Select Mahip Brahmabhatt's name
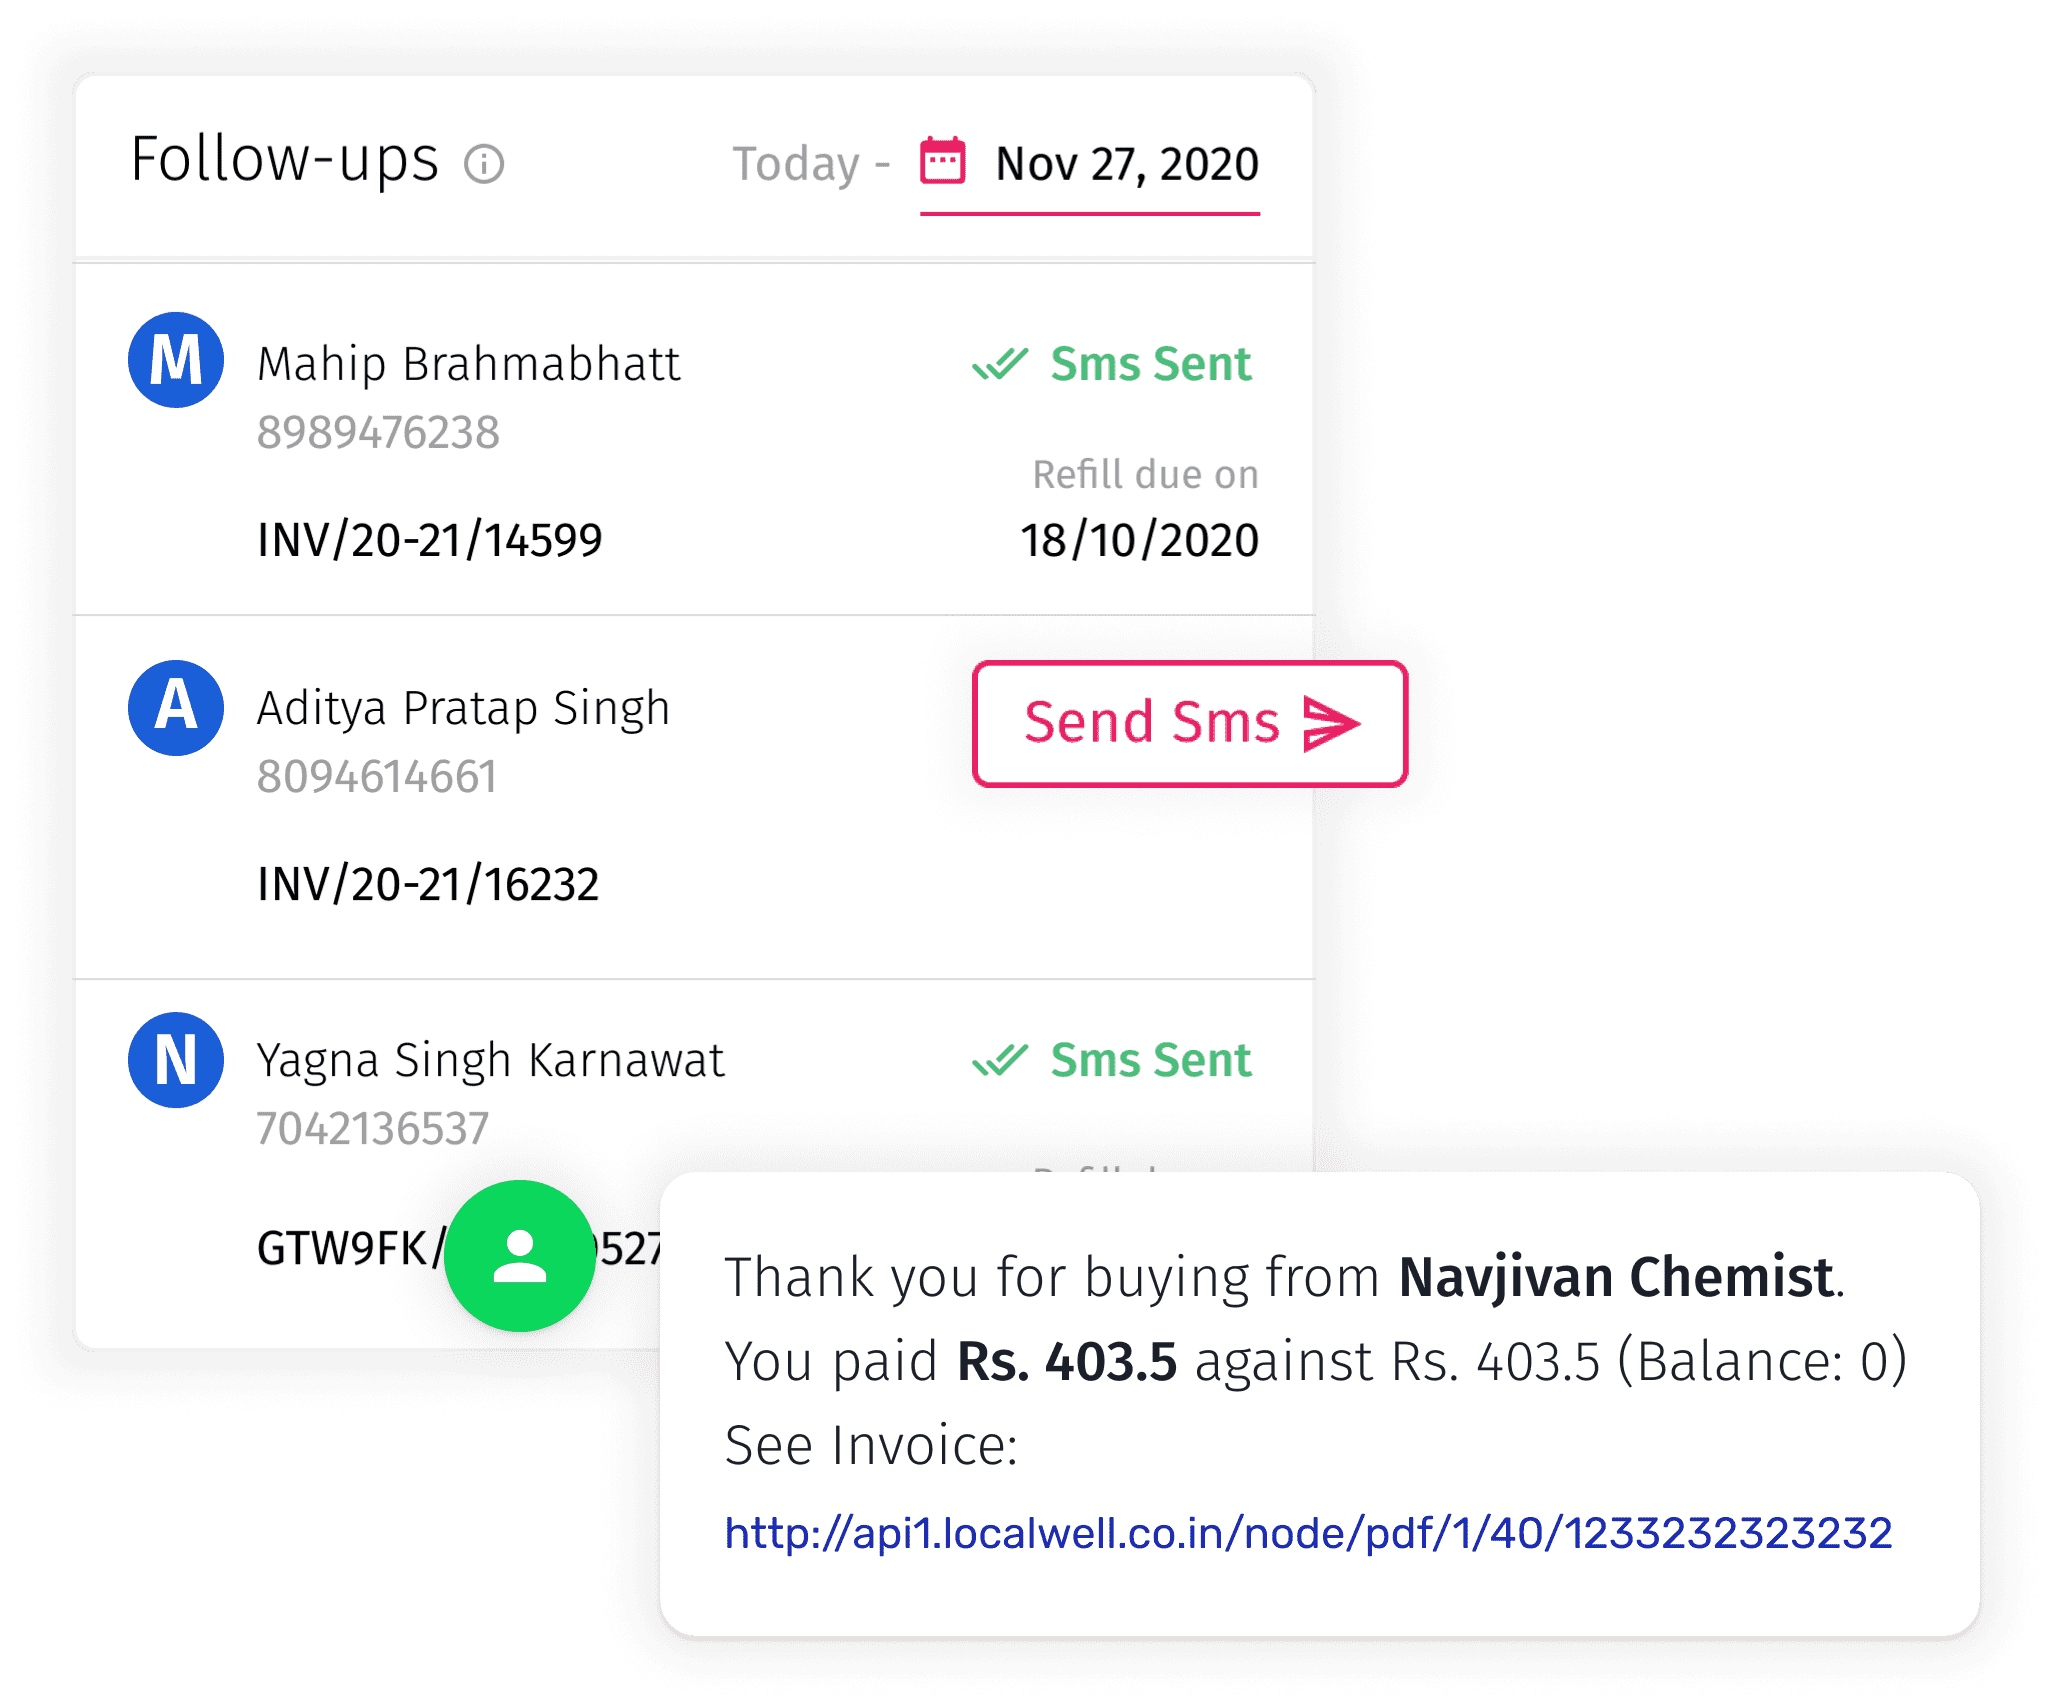The width and height of the screenshot is (2052, 1708). 468,364
